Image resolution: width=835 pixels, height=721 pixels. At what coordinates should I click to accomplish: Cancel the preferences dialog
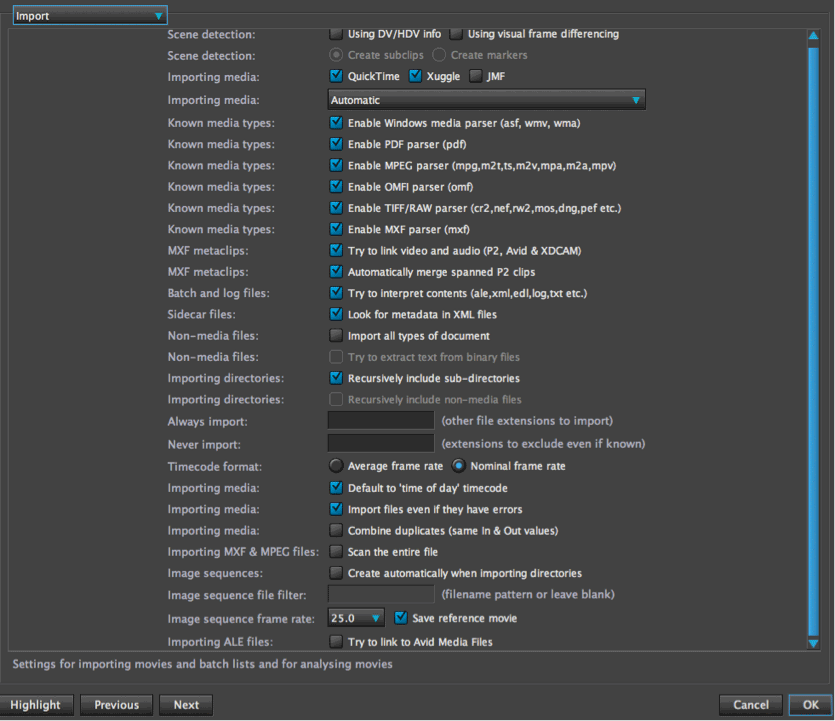click(751, 705)
